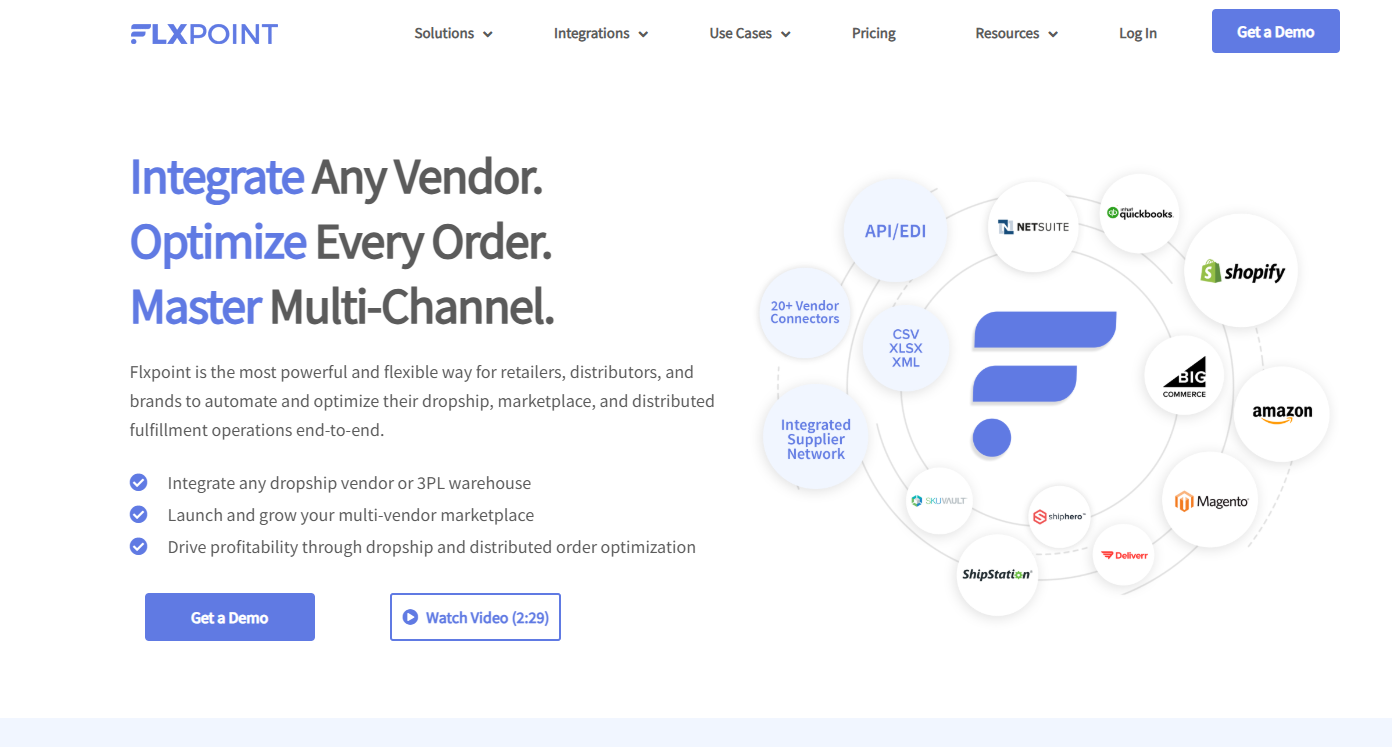Go to the Pricing page

tap(874, 33)
